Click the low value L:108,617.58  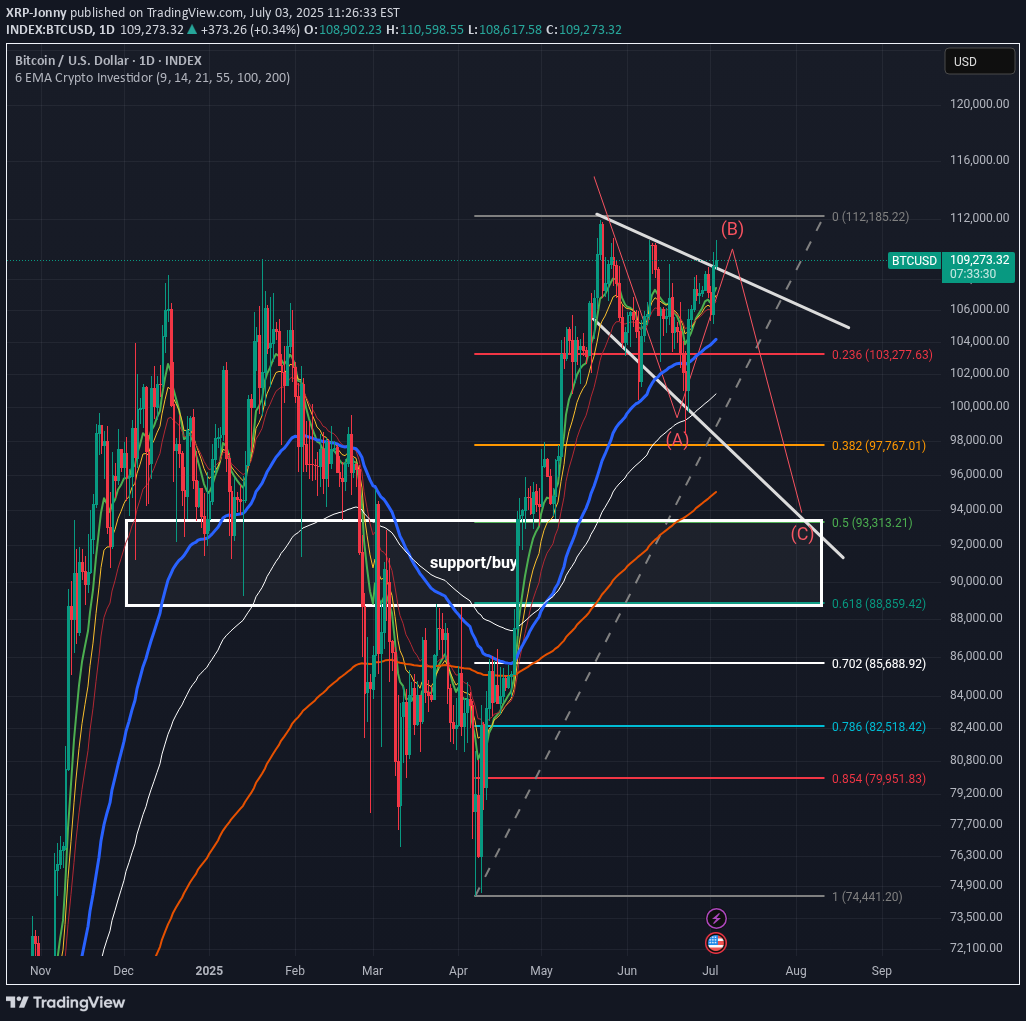pos(504,29)
